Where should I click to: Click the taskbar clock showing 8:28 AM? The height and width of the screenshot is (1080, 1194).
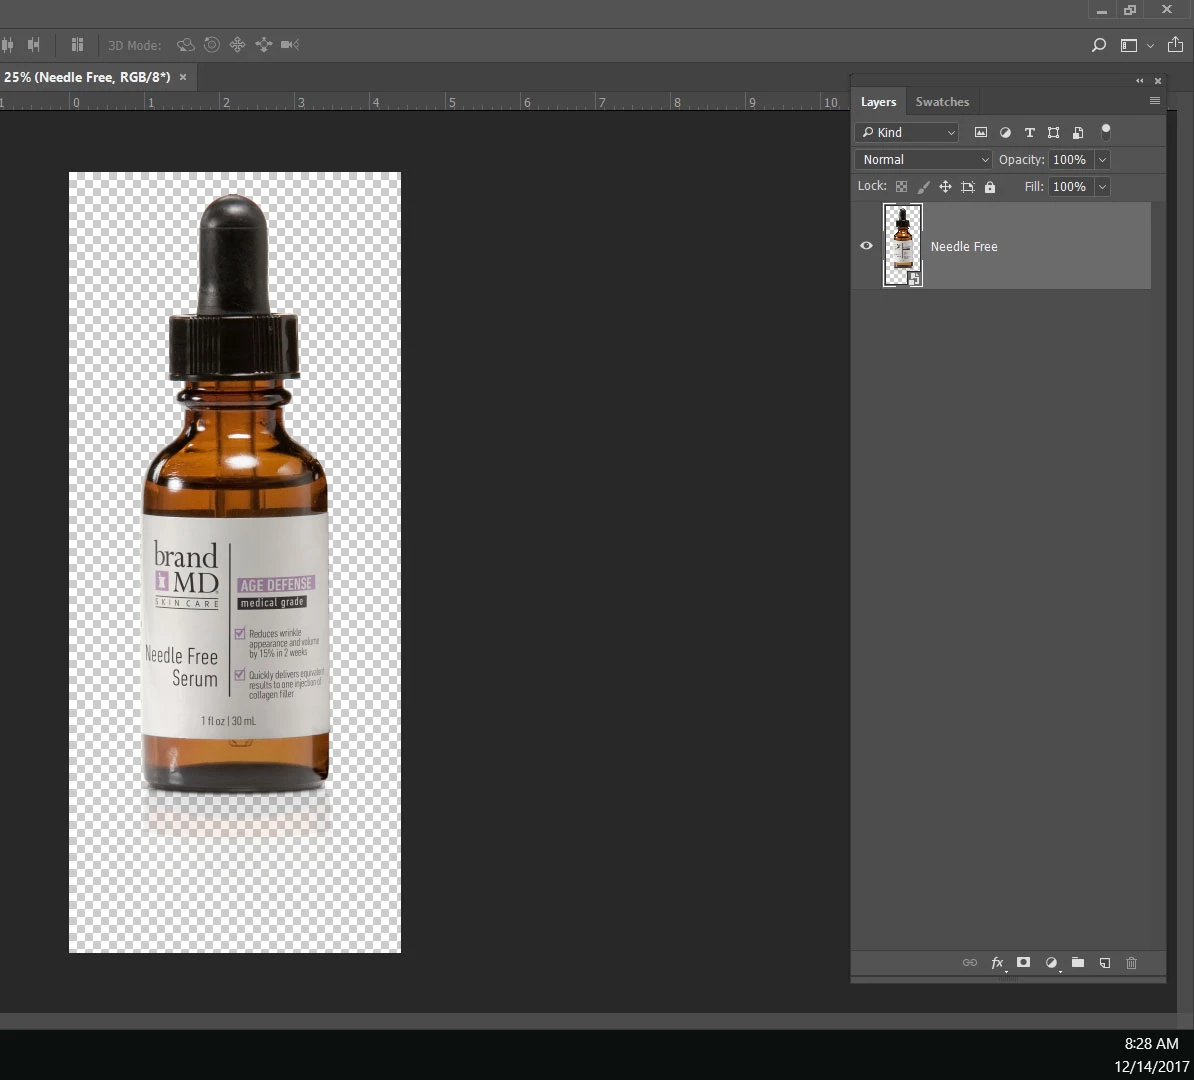[x=1151, y=1043]
